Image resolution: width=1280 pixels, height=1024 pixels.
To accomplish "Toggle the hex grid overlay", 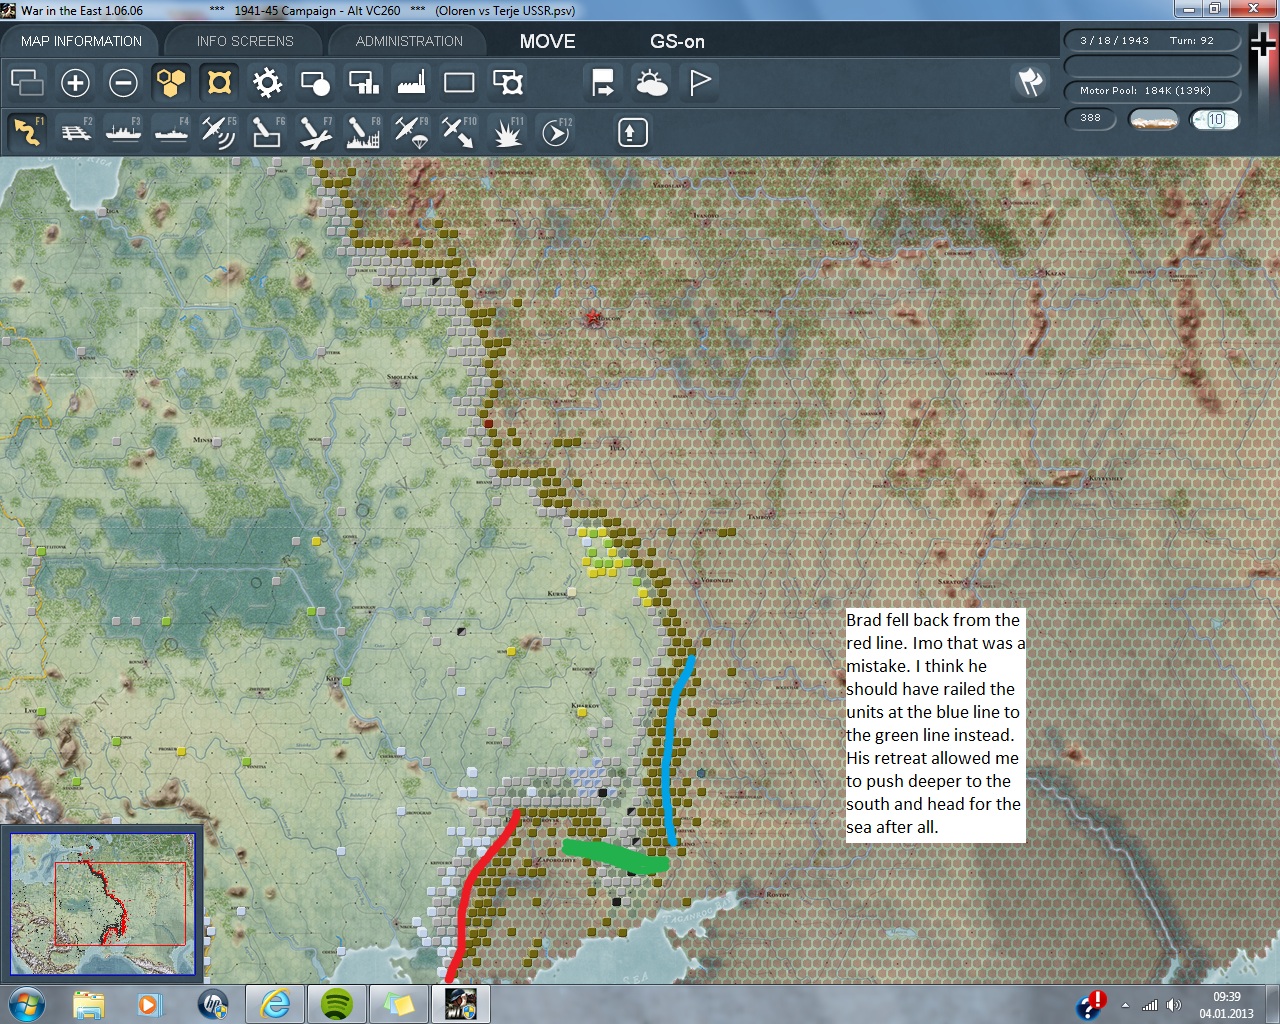I will click(171, 82).
